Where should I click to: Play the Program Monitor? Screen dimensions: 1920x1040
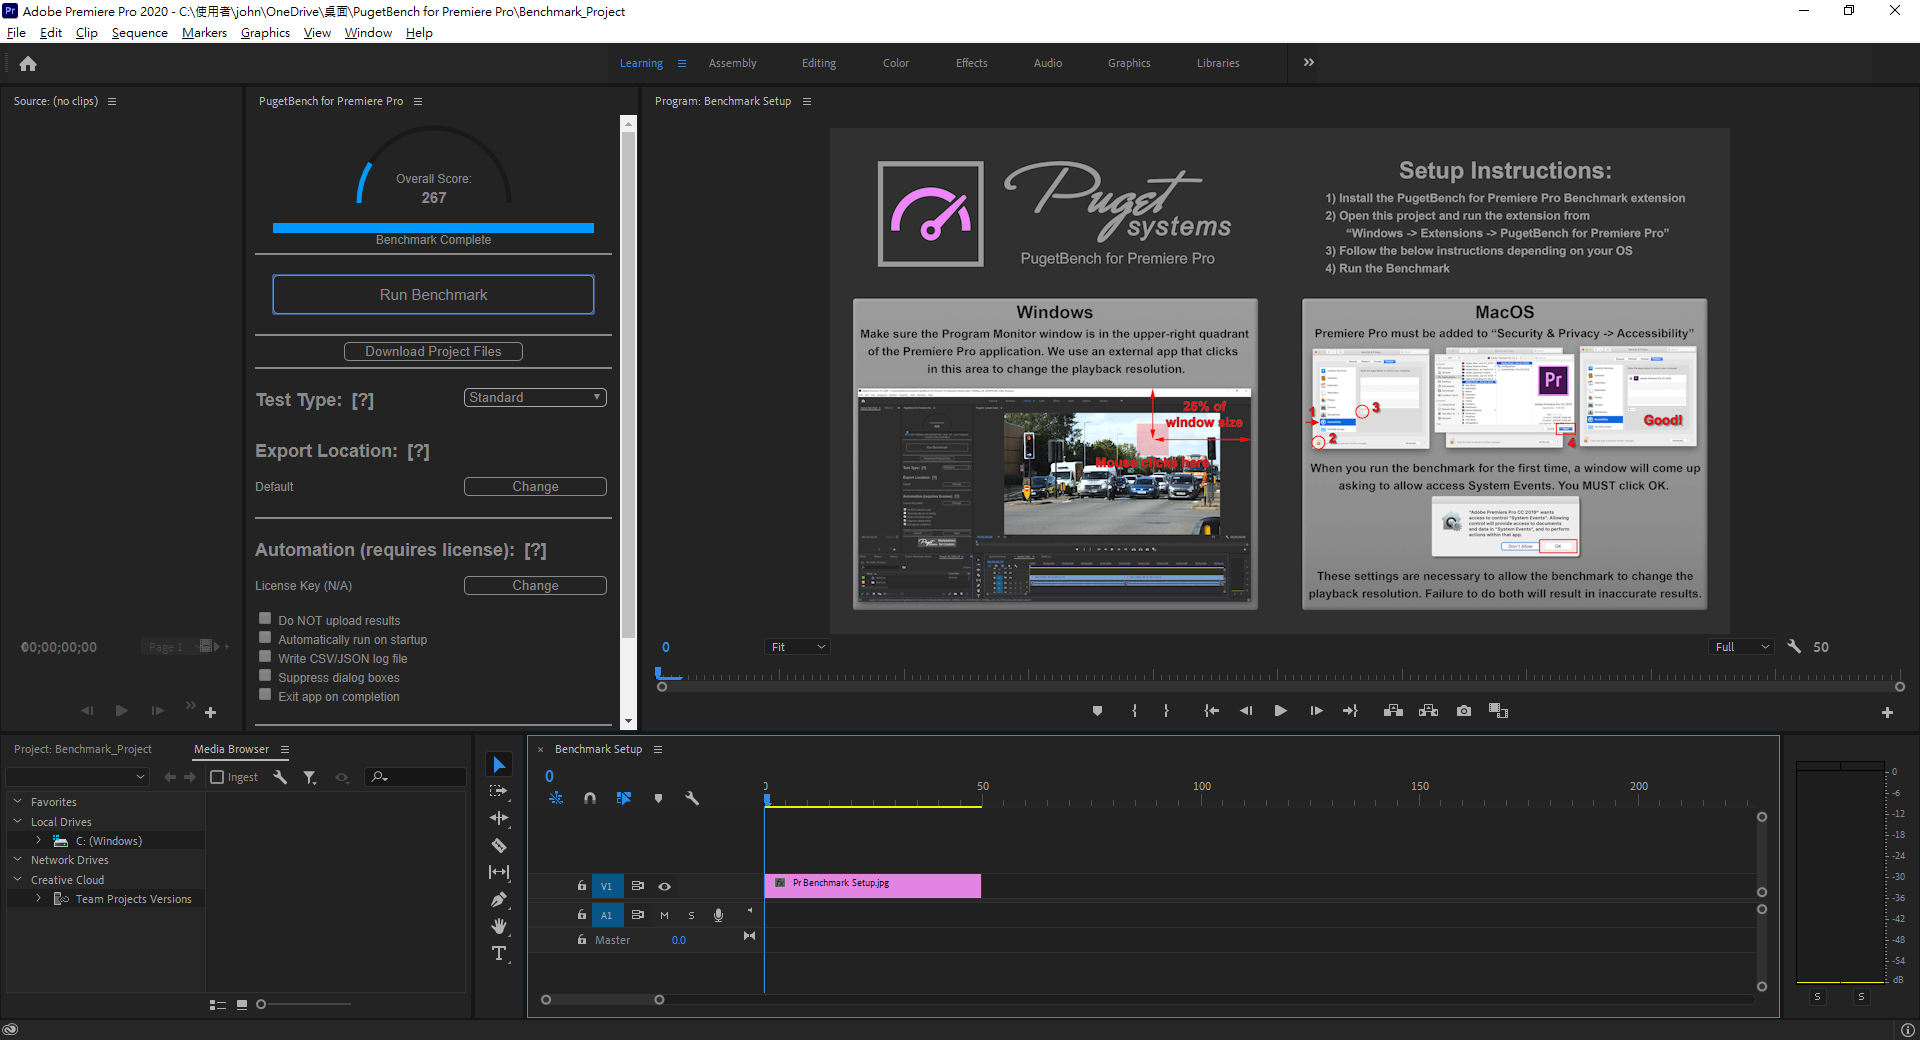pos(1280,711)
